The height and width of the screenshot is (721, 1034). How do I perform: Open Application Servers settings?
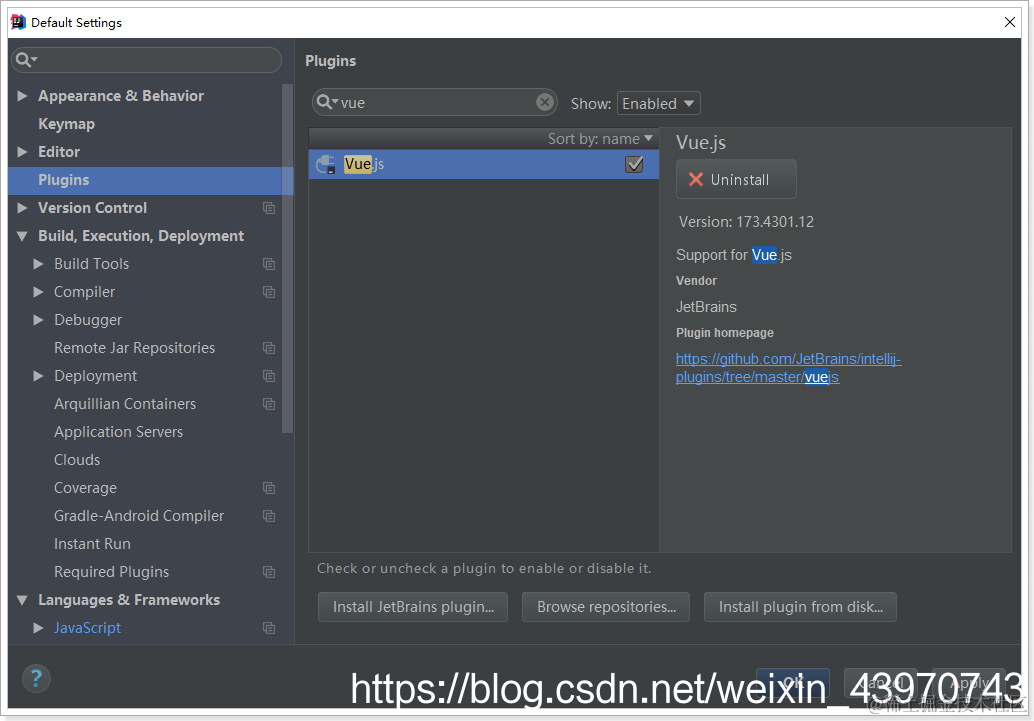pyautogui.click(x=119, y=431)
